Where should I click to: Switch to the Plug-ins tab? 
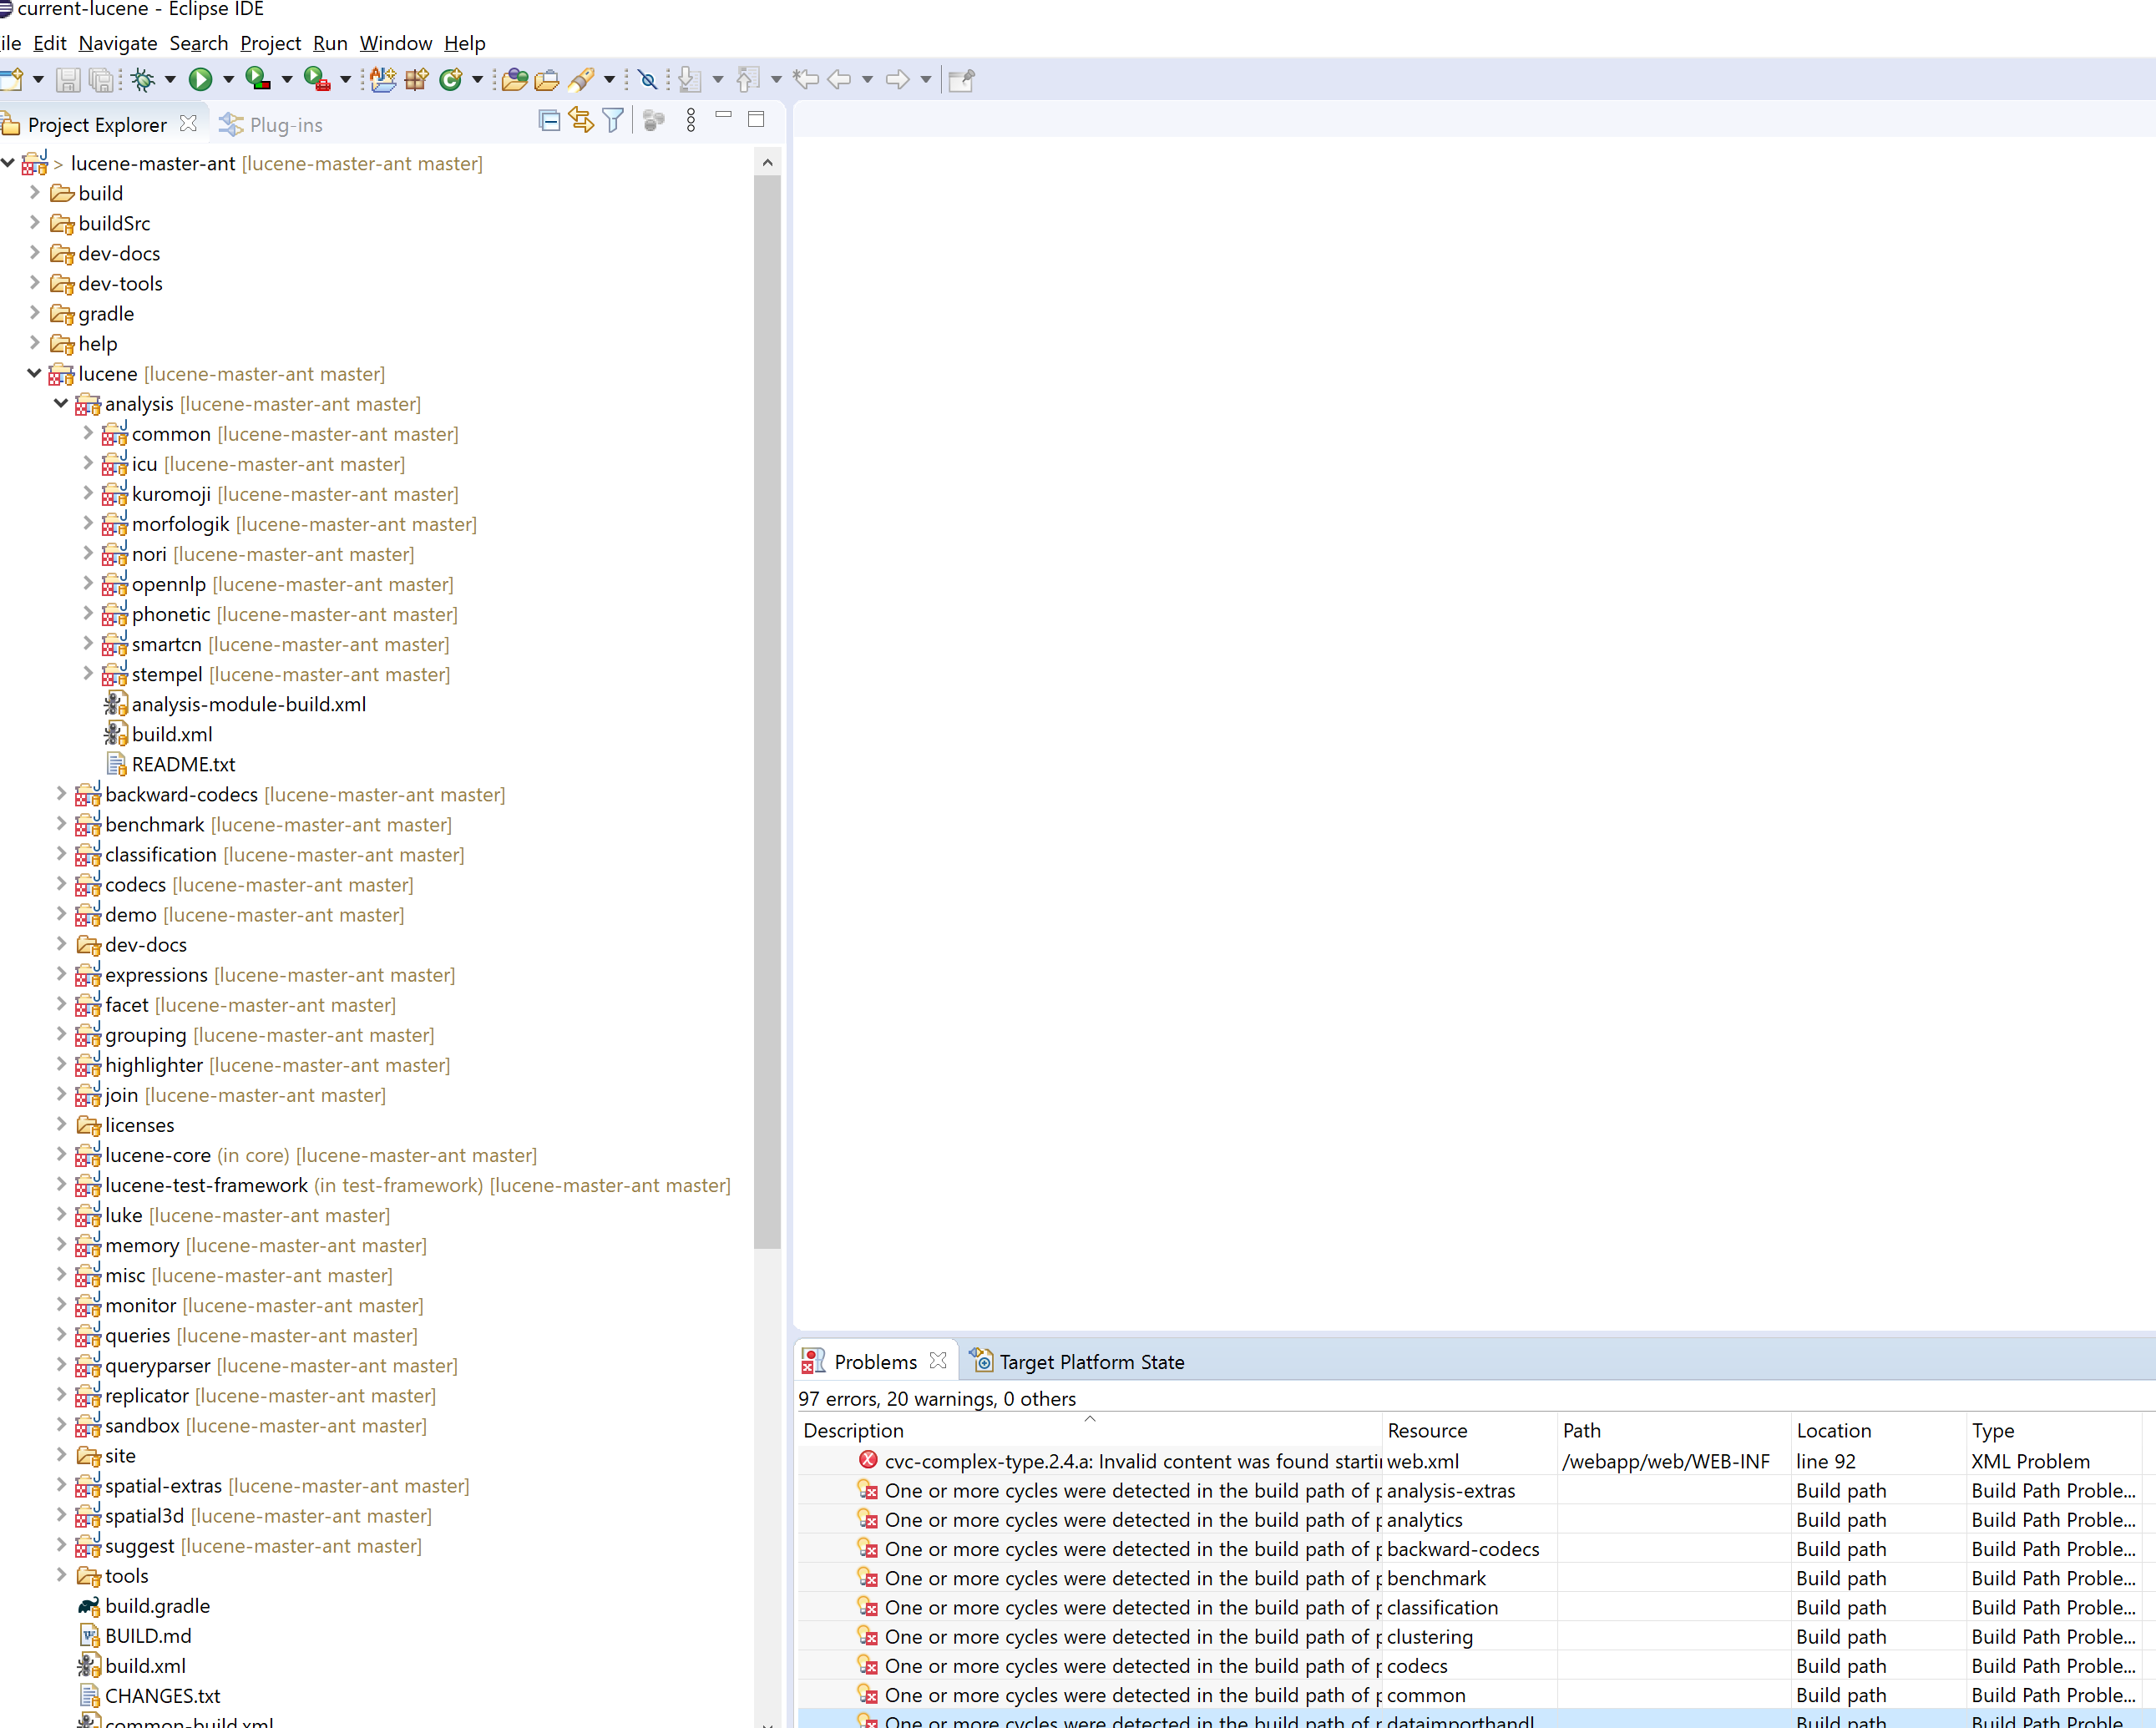pyautogui.click(x=271, y=125)
